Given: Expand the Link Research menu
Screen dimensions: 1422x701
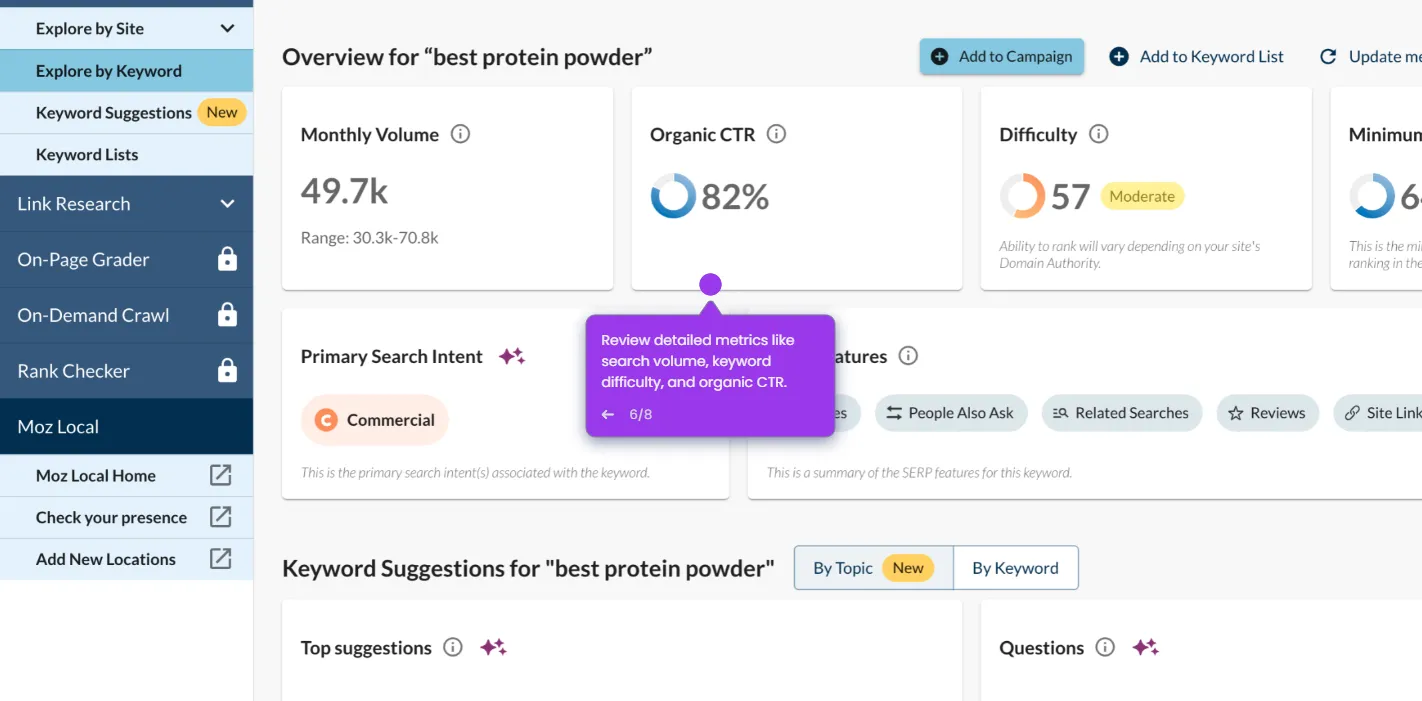Looking at the screenshot, I should (126, 204).
